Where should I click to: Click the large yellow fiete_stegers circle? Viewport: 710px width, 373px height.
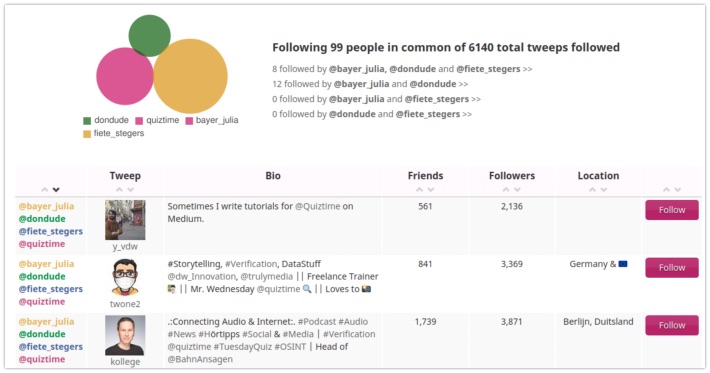click(x=190, y=76)
